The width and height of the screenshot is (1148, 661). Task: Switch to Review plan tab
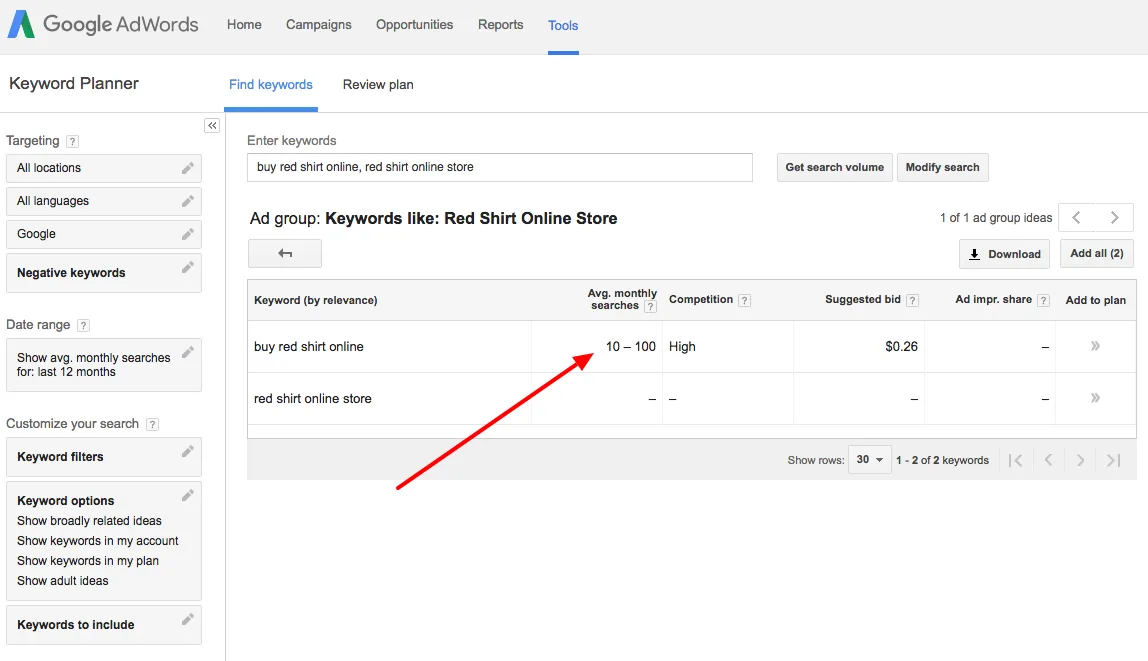tap(378, 84)
